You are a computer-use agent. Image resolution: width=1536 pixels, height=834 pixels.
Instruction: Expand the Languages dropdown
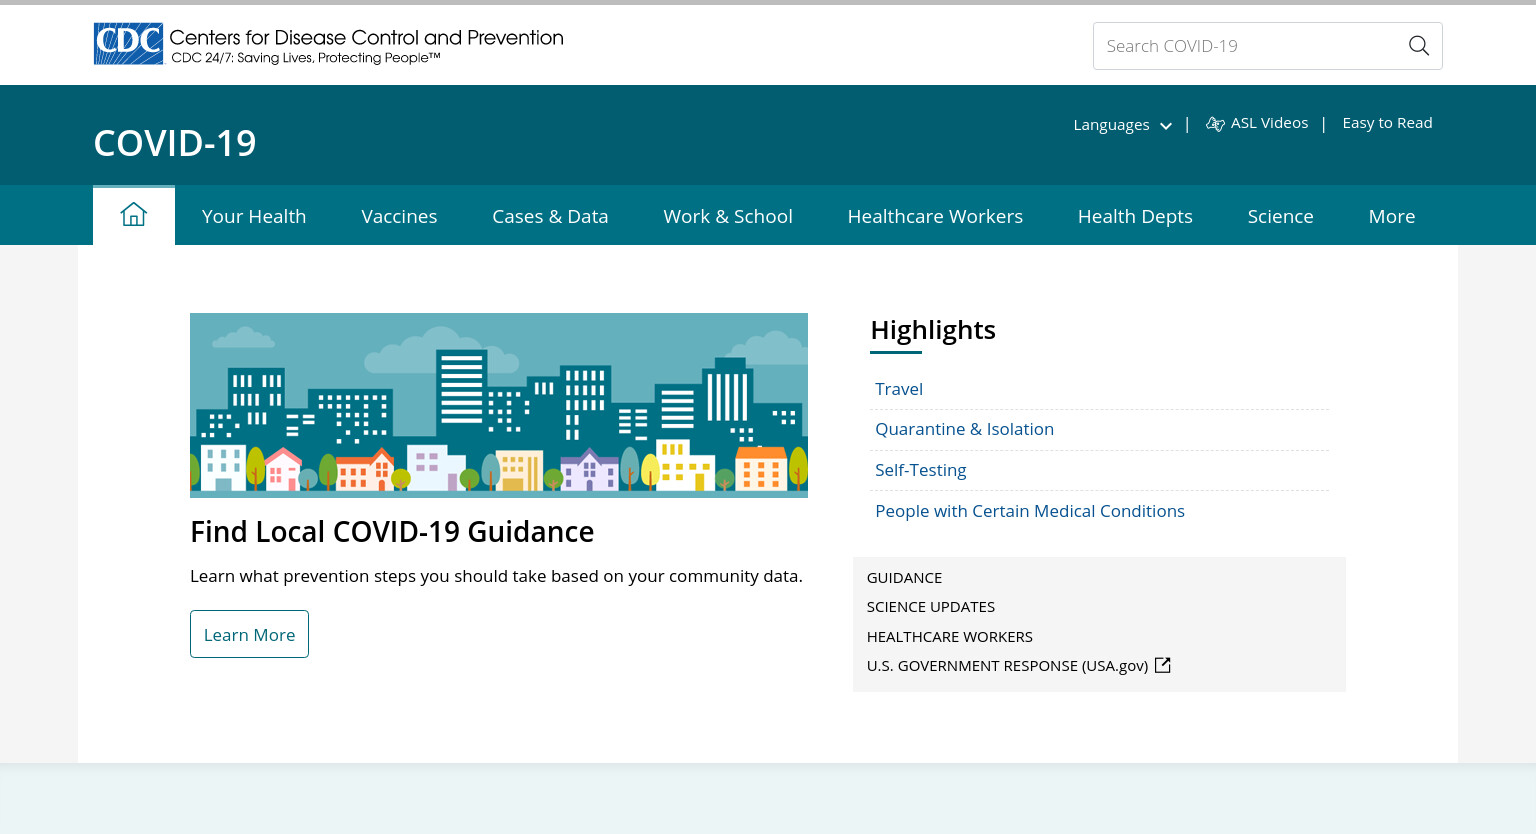[1122, 125]
